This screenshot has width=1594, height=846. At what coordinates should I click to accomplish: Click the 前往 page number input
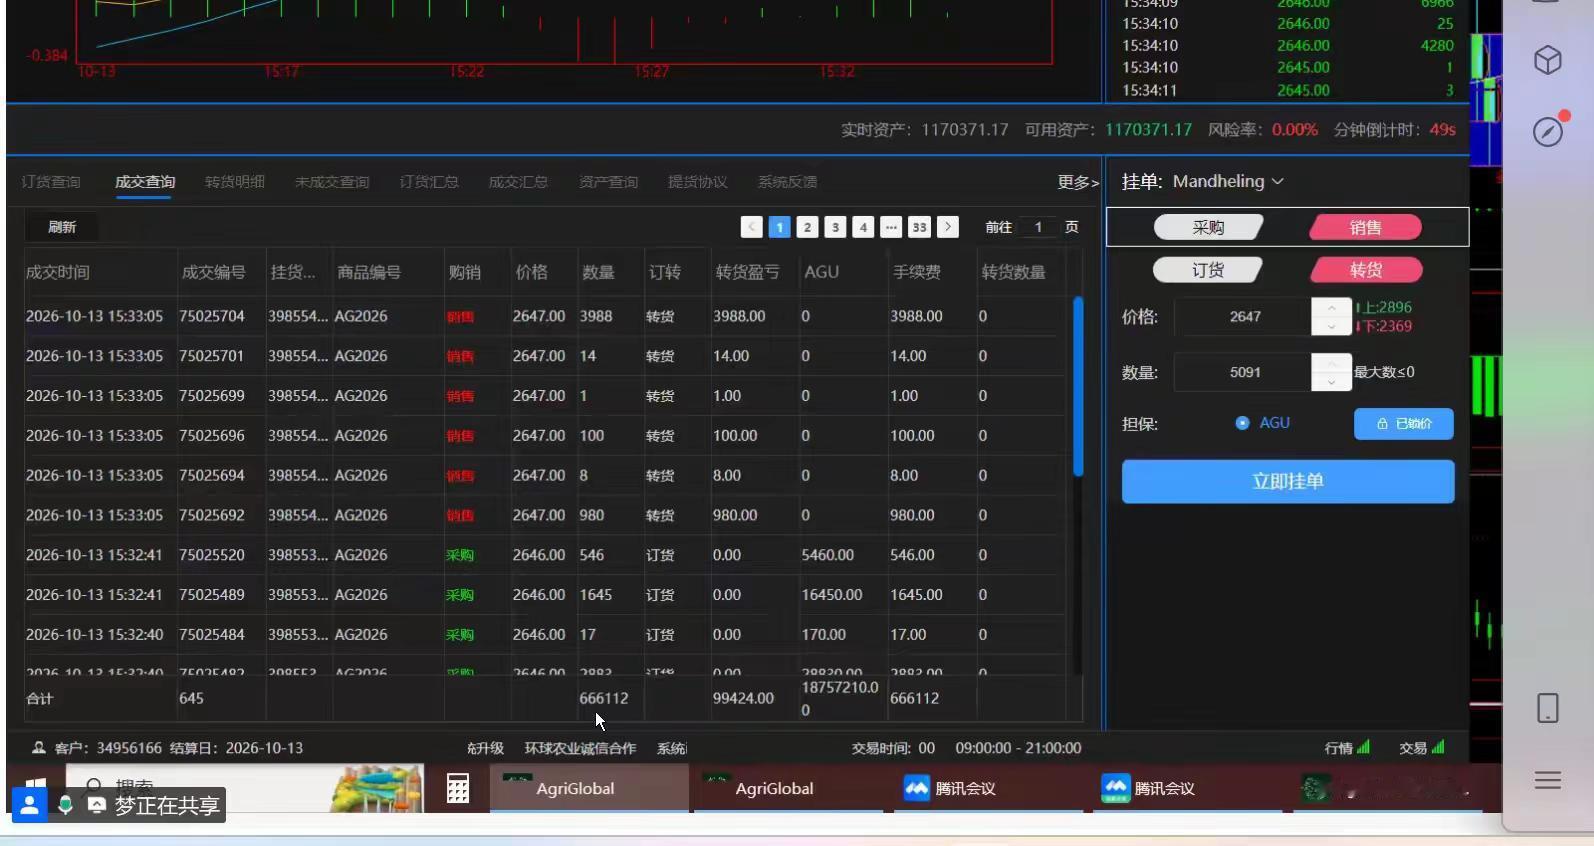click(x=1038, y=227)
